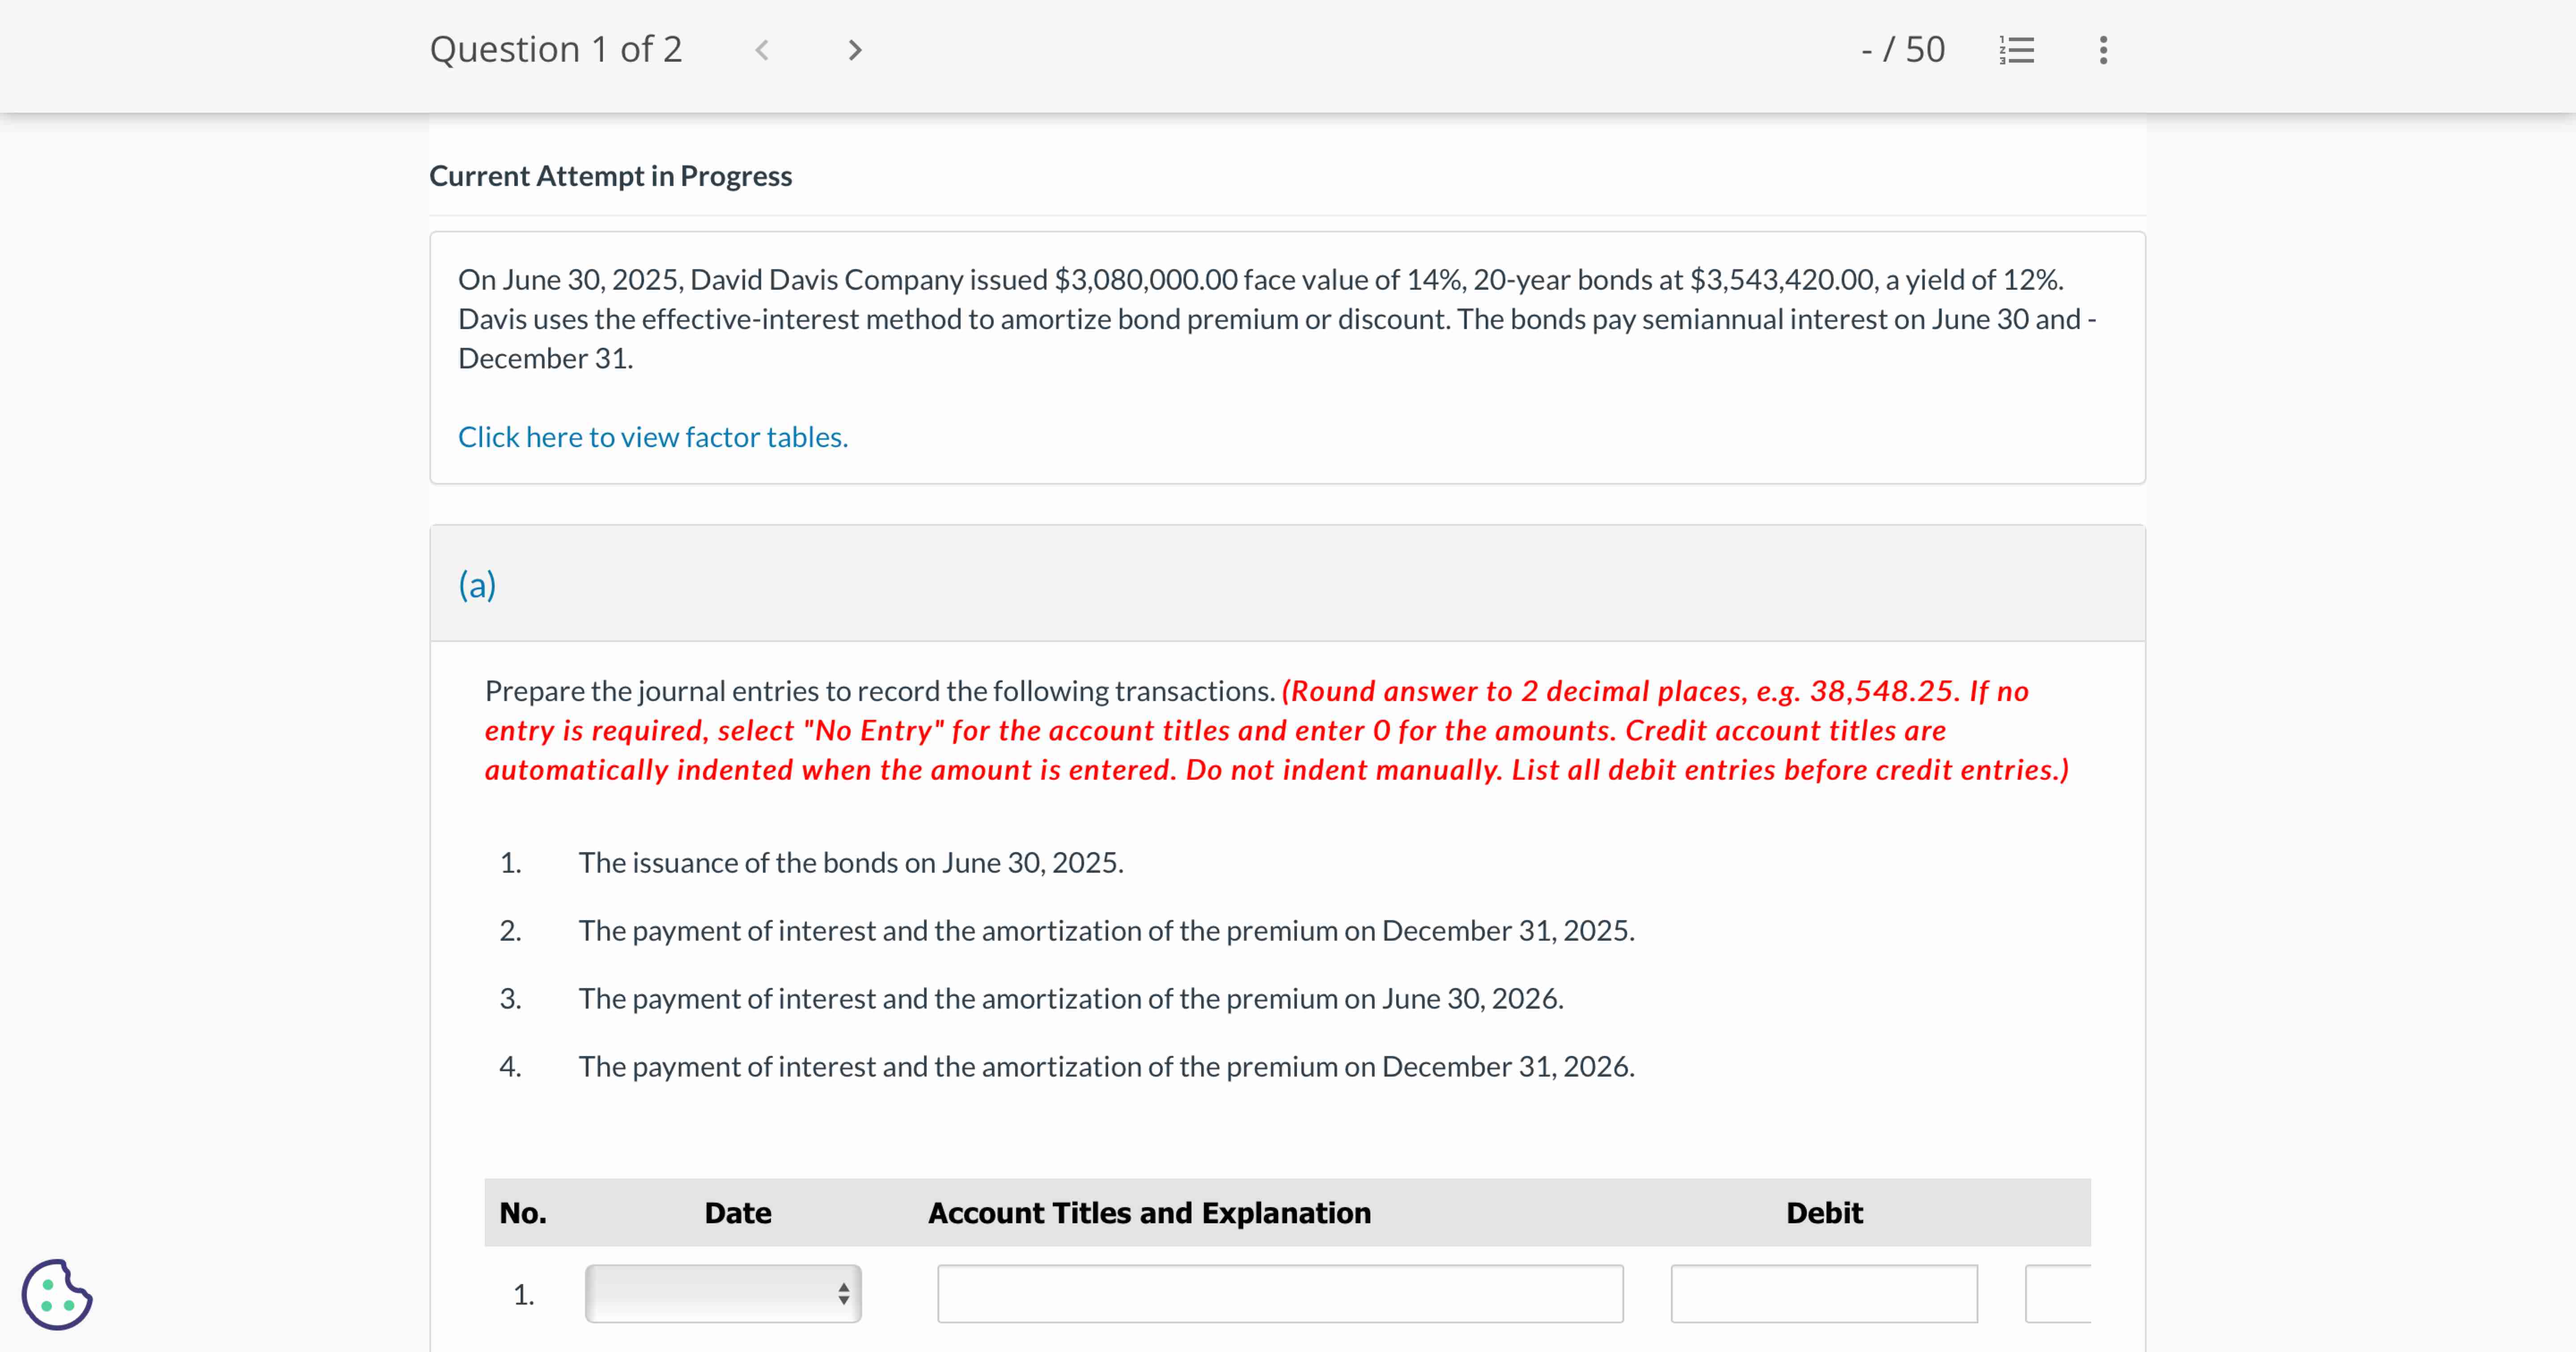Go to the next question arrow
The height and width of the screenshot is (1352, 2576).
tap(854, 50)
